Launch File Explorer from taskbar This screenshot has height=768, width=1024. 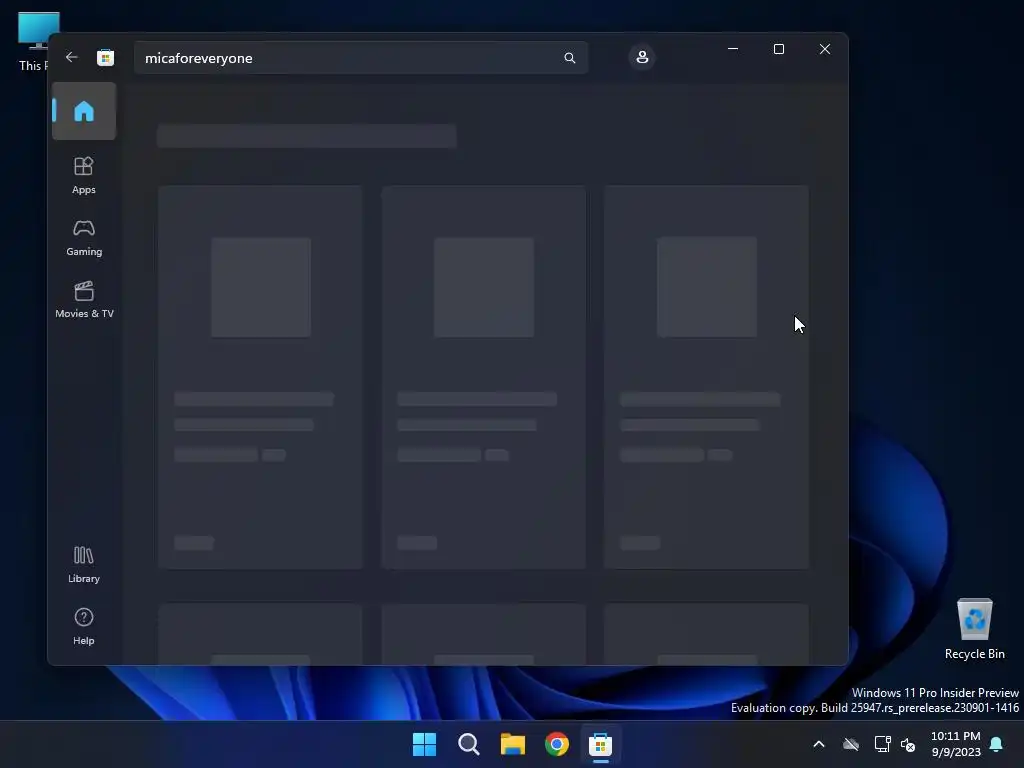[x=513, y=744]
